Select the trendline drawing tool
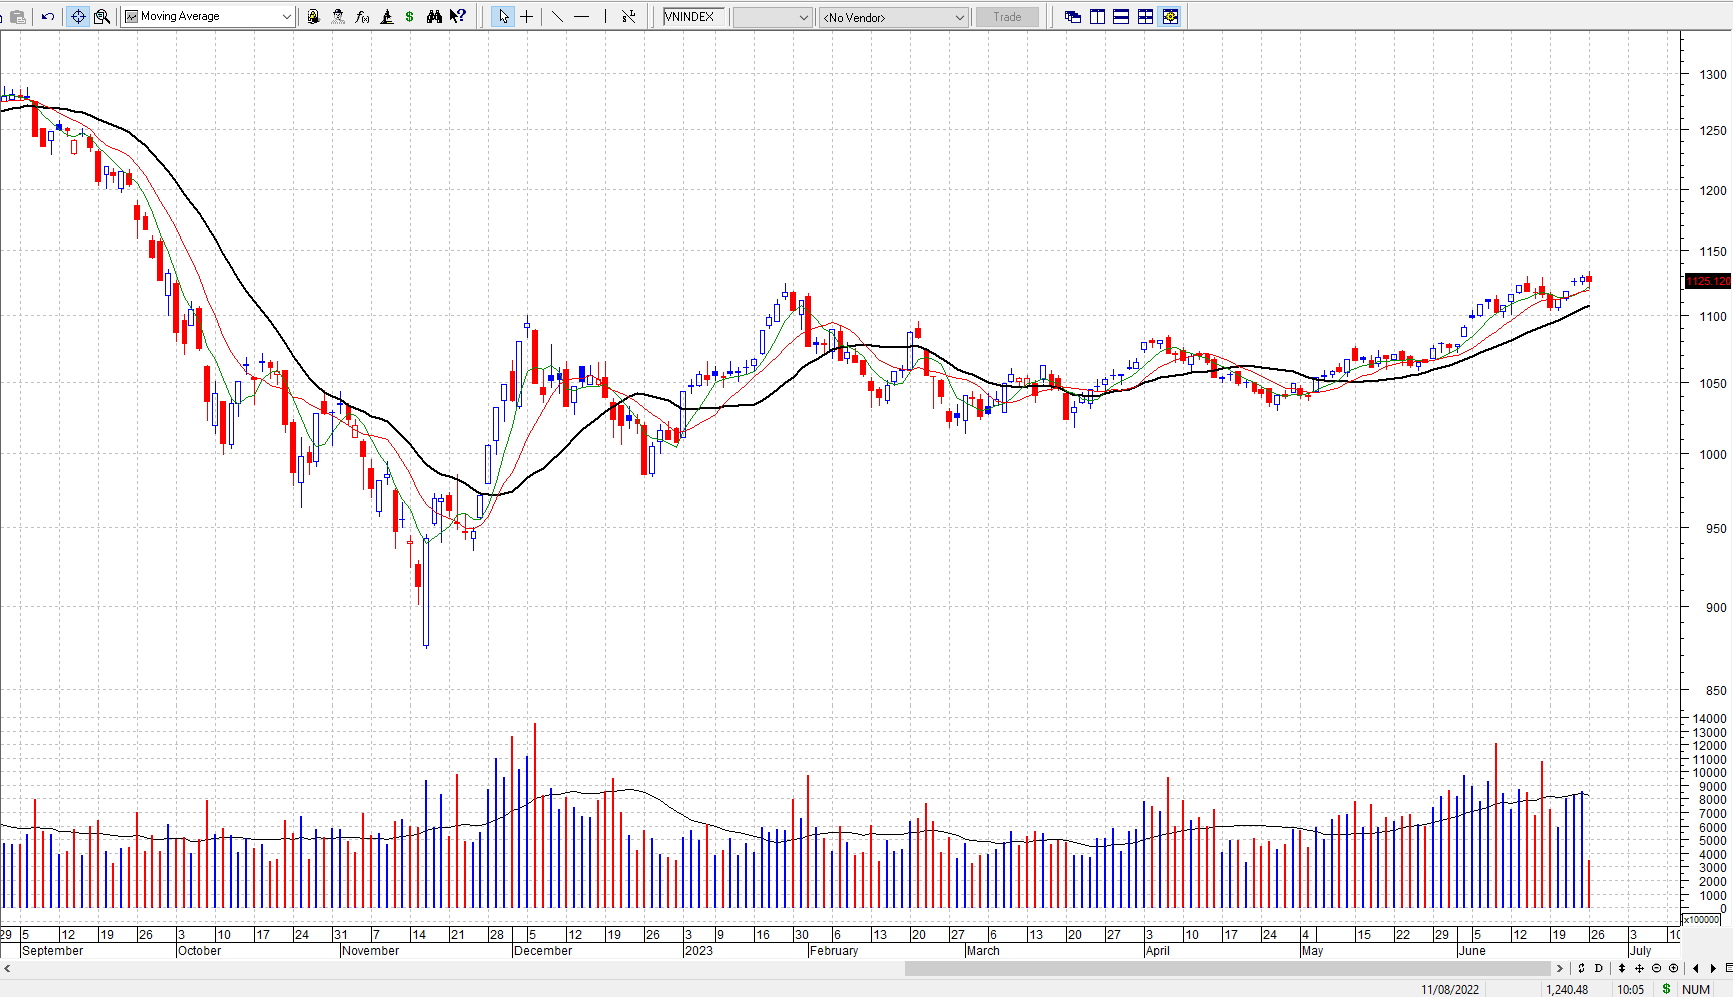 (557, 17)
